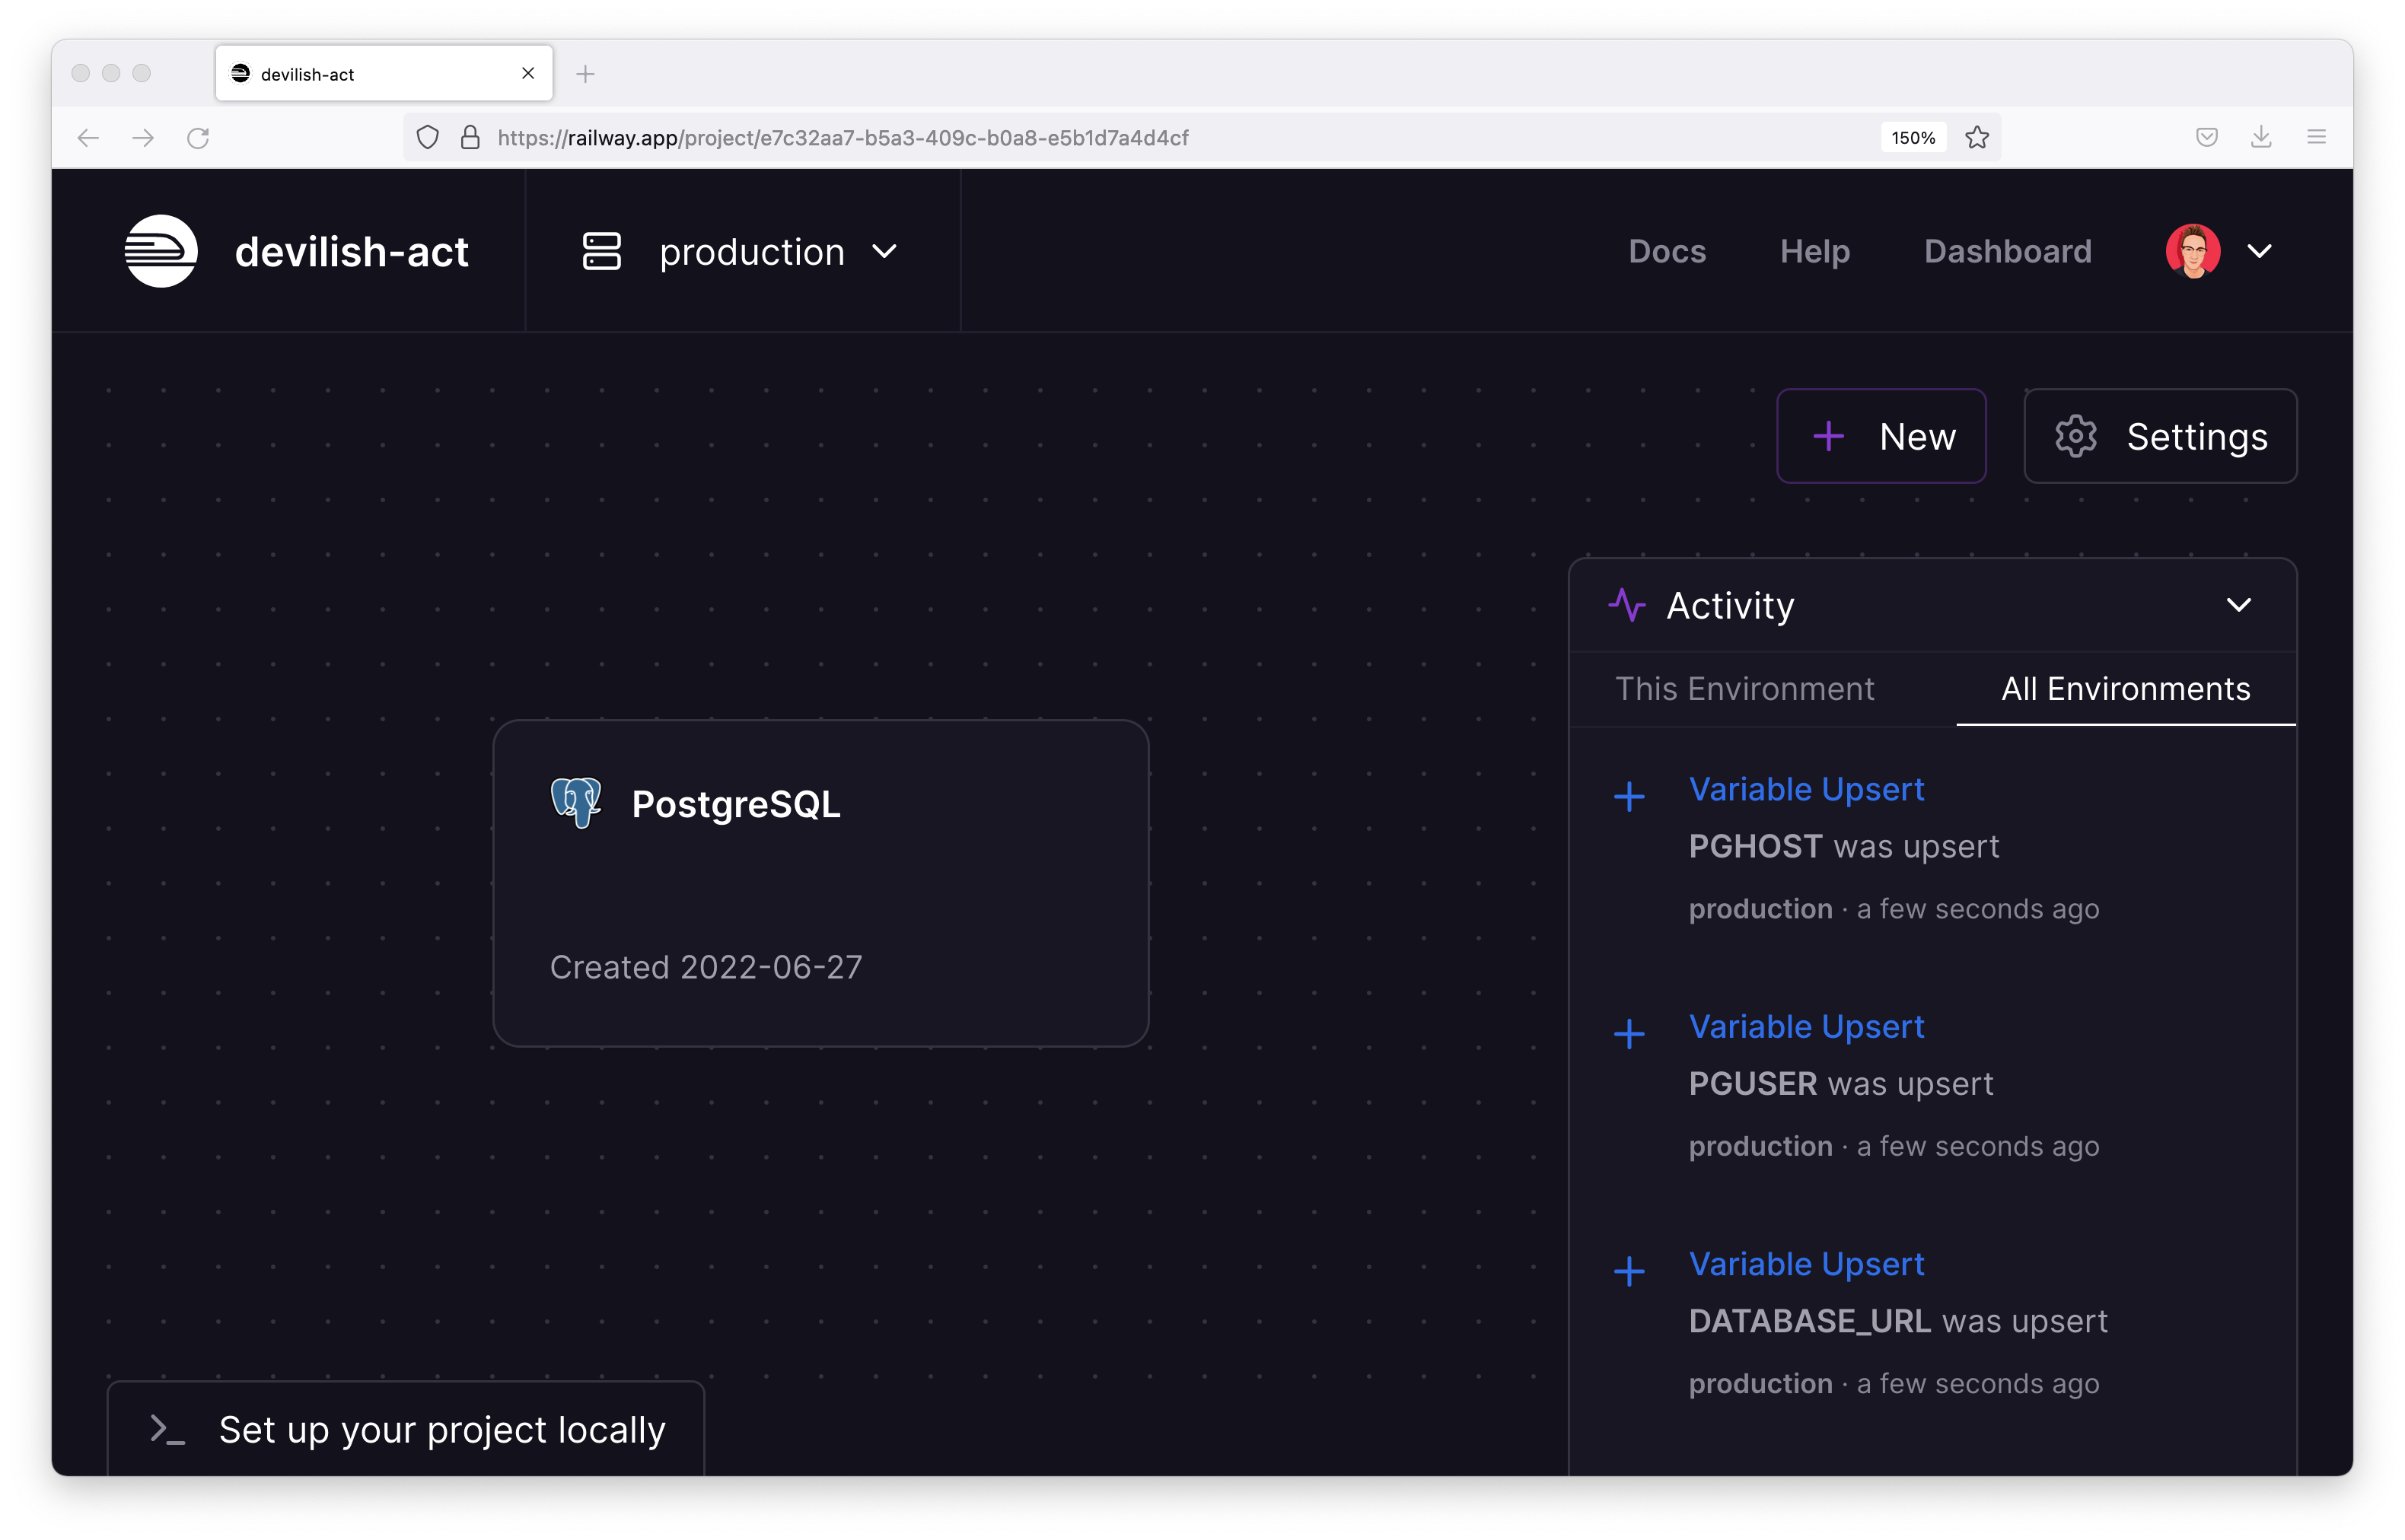This screenshot has height=1540, width=2405.
Task: Go to the Dashboard link
Action: [2007, 251]
